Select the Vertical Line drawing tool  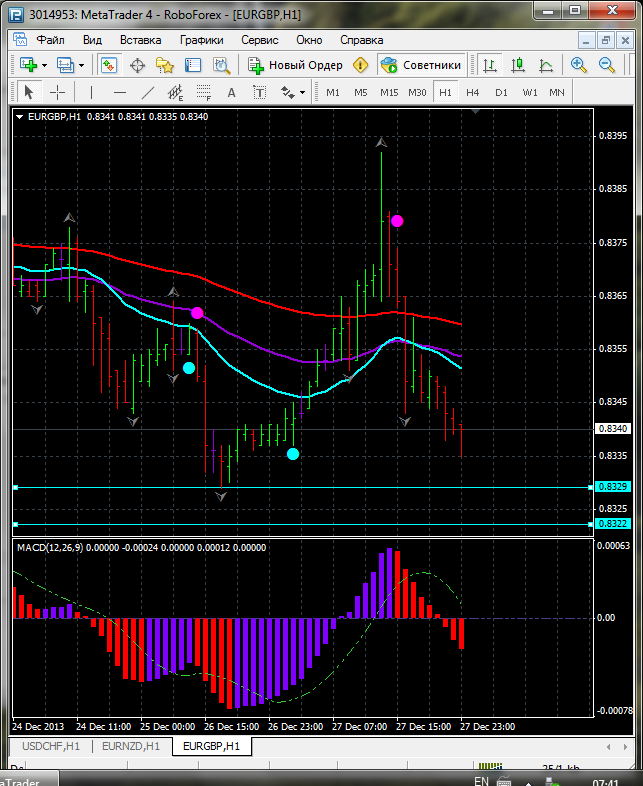92,92
